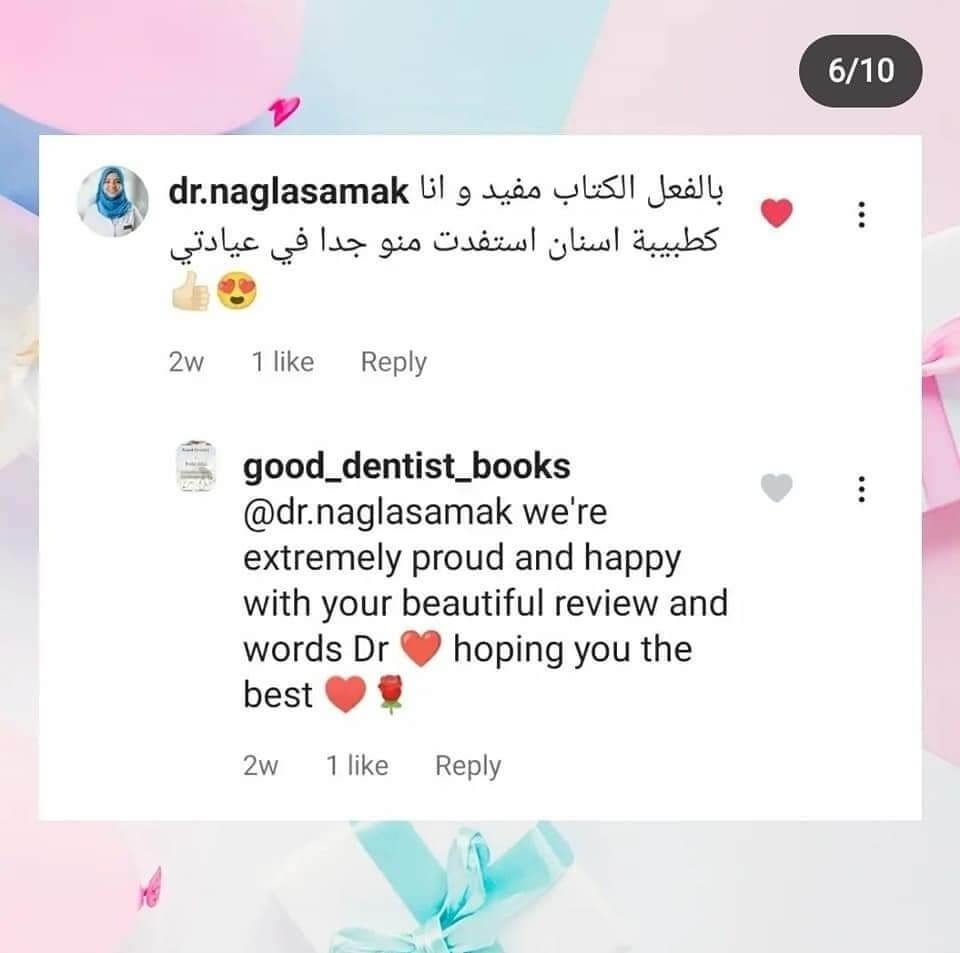The width and height of the screenshot is (960, 953).
Task: Click the 2w timestamp under dr.naglasamak's comment
Action: point(186,362)
